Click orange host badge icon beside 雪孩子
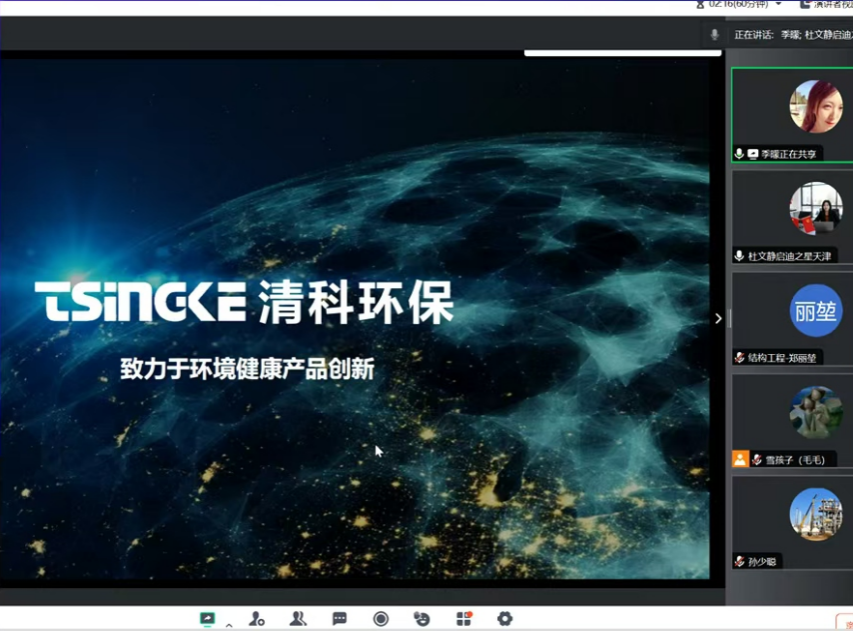Viewport: 853px width, 631px height. (x=740, y=459)
